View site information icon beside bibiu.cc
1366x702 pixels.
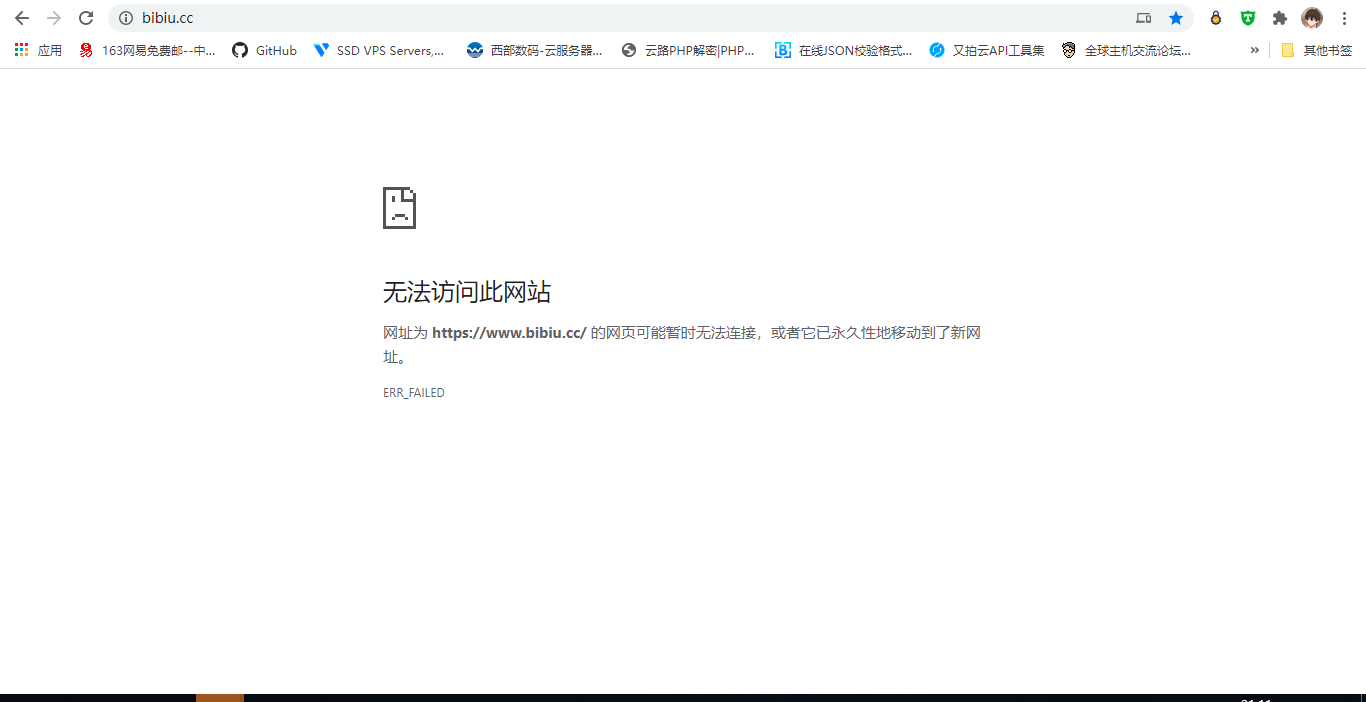point(126,18)
